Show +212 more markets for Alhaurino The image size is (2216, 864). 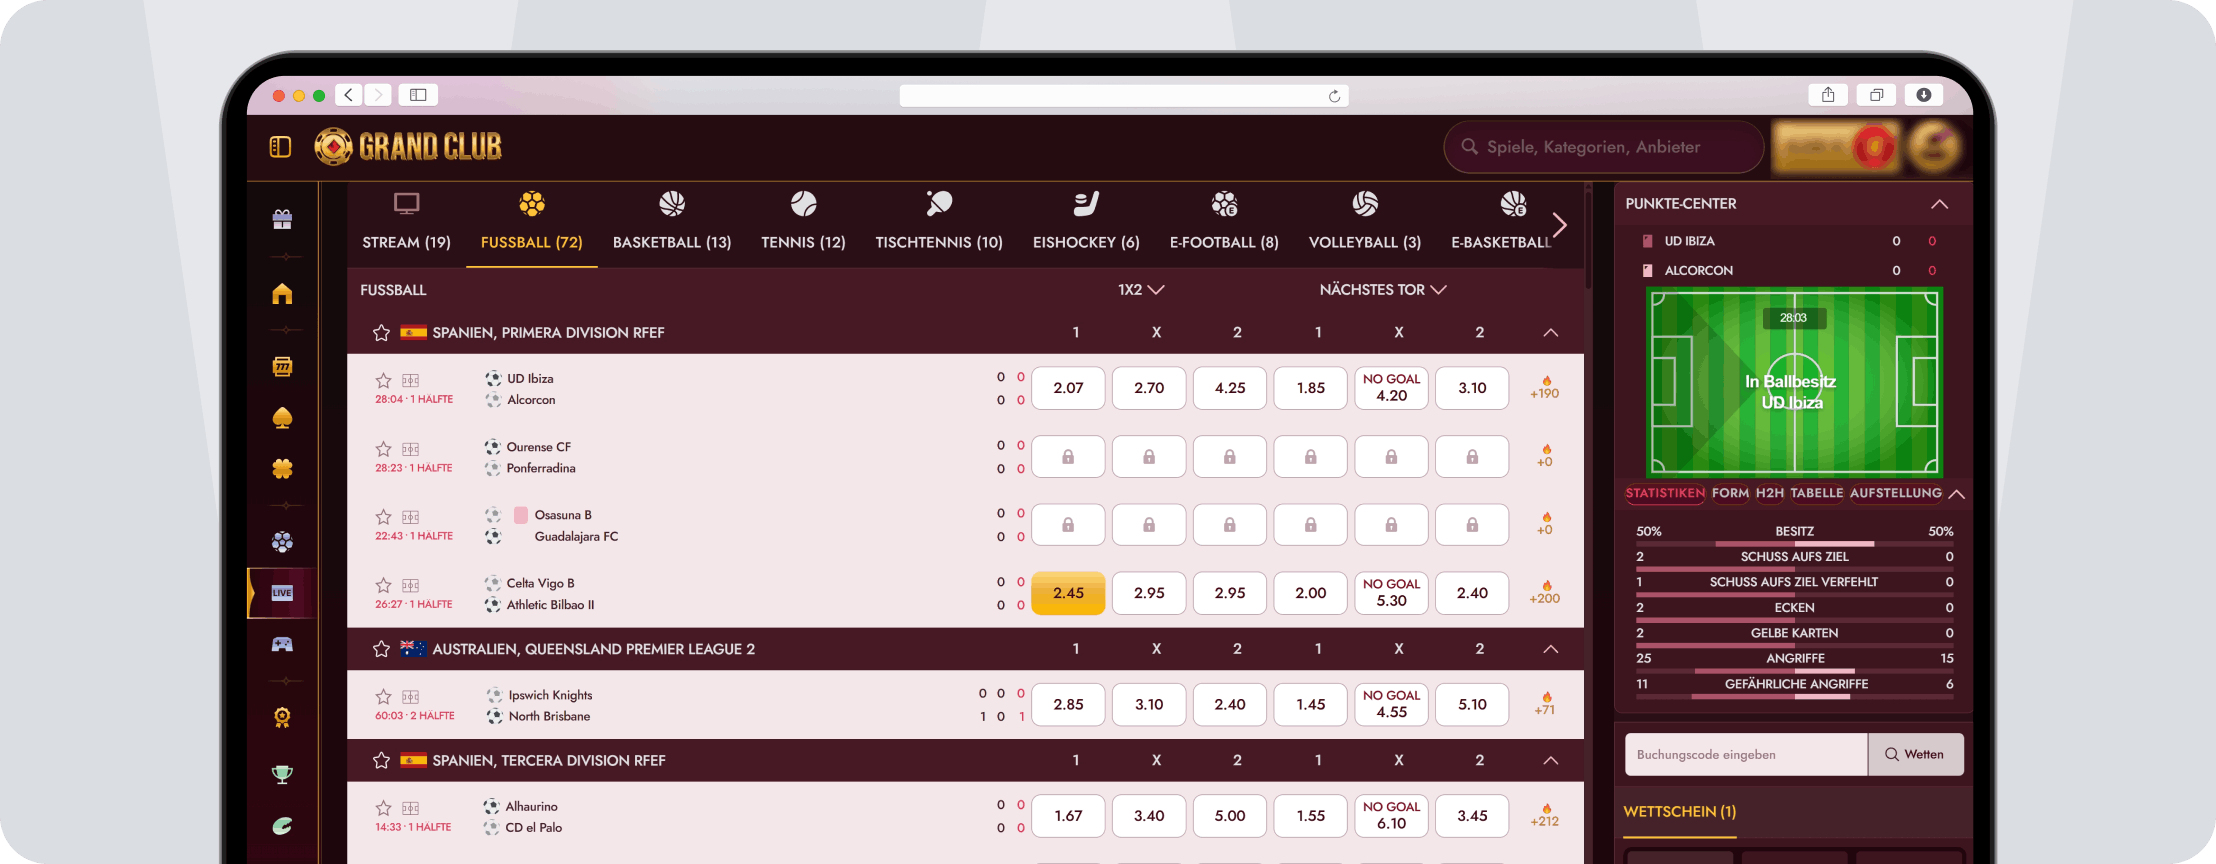tap(1545, 816)
